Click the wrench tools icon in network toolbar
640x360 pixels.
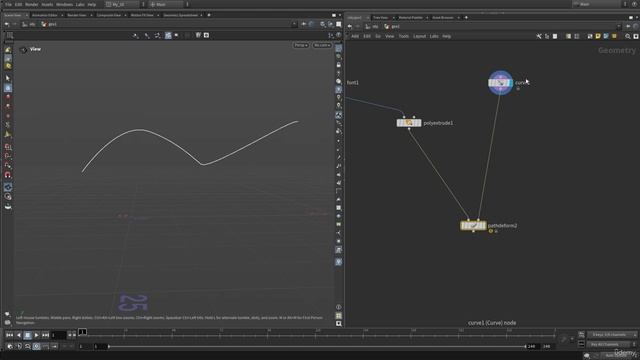click(x=539, y=36)
